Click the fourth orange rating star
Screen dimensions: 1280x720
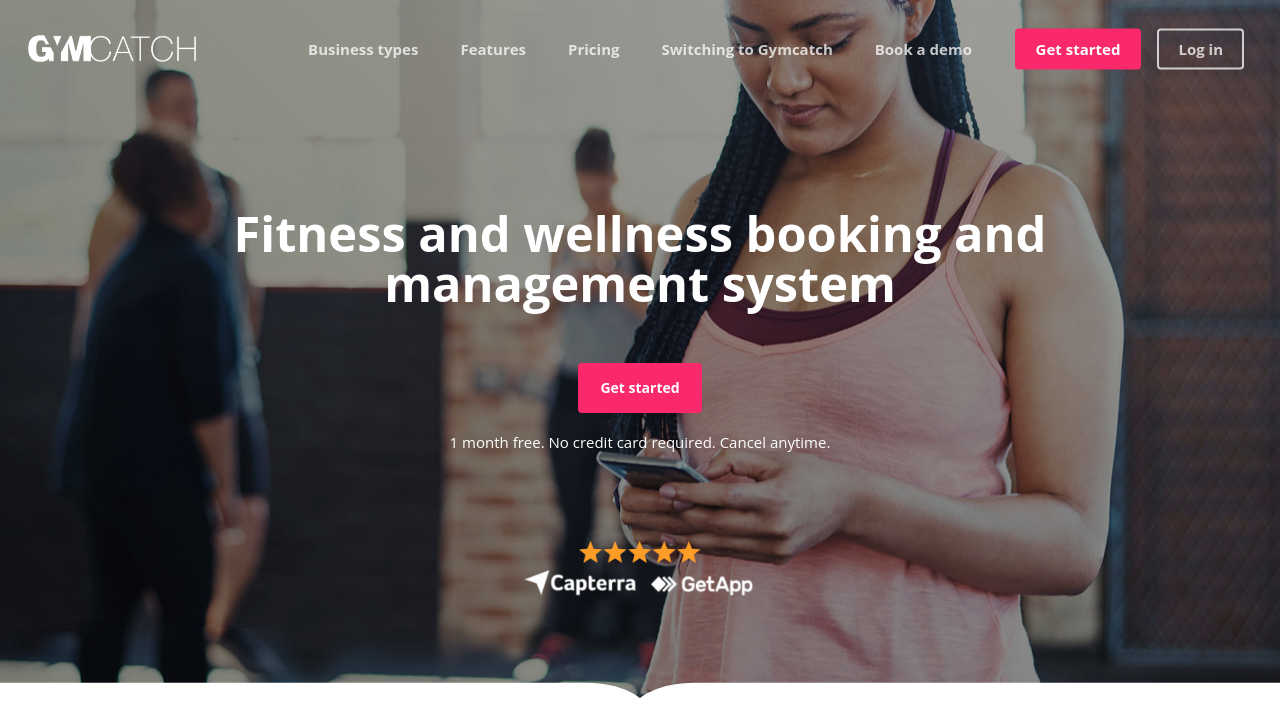point(664,552)
